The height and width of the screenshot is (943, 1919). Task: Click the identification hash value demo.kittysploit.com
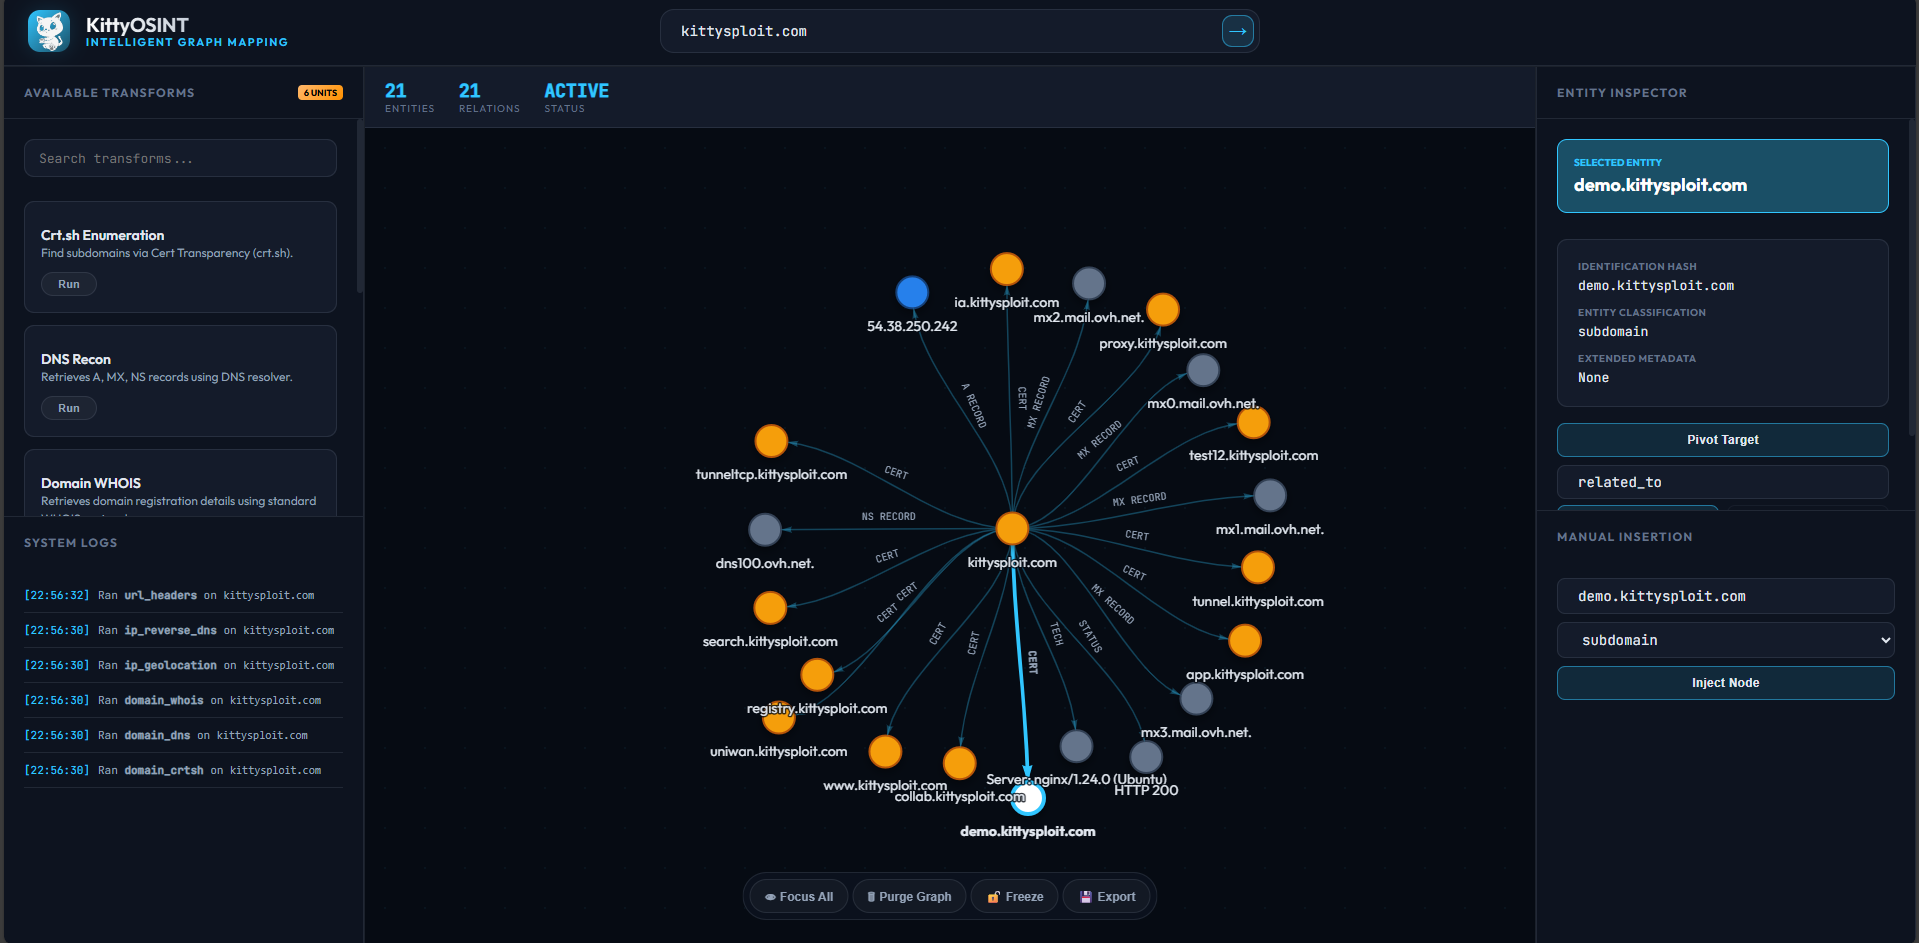1656,286
